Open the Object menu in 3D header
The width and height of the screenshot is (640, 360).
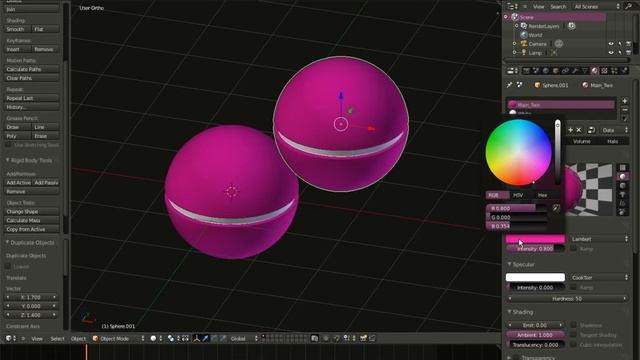tap(78, 338)
